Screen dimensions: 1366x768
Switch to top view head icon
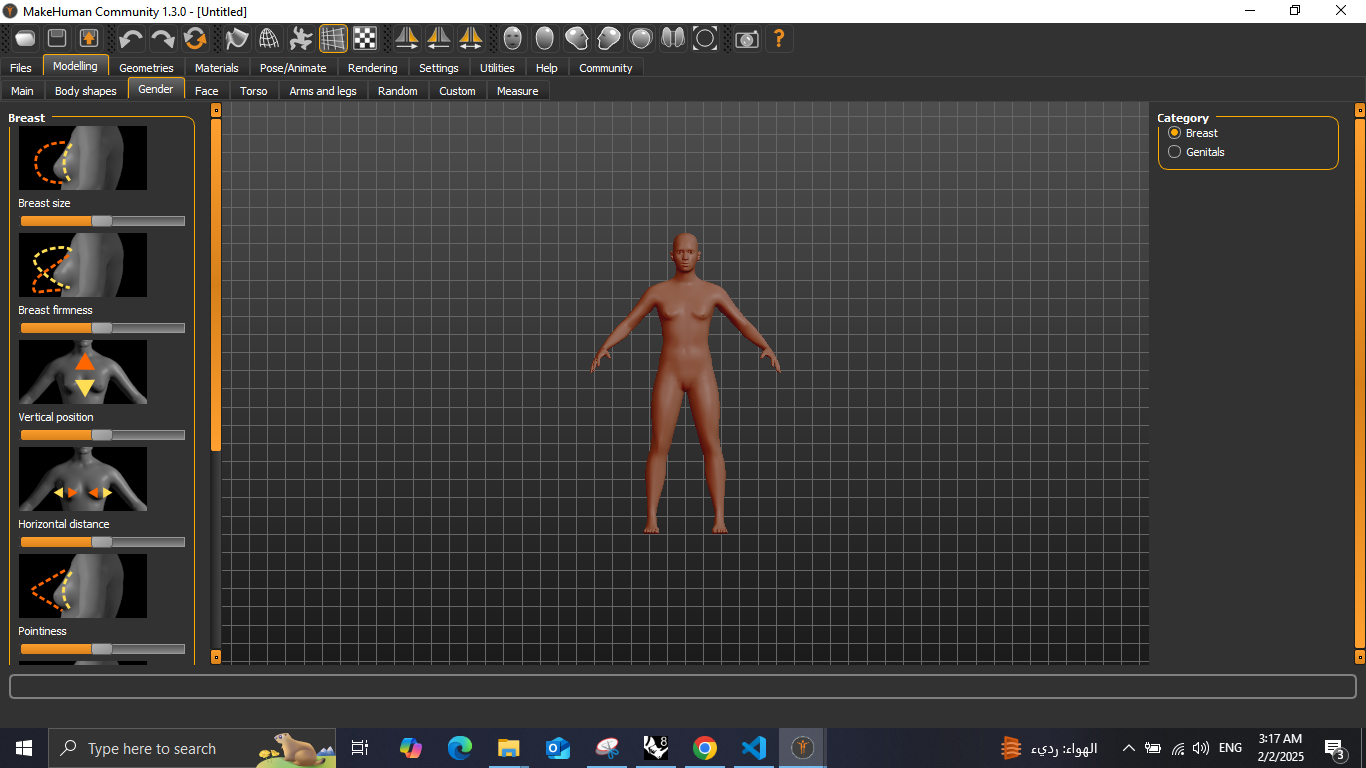[x=641, y=39]
